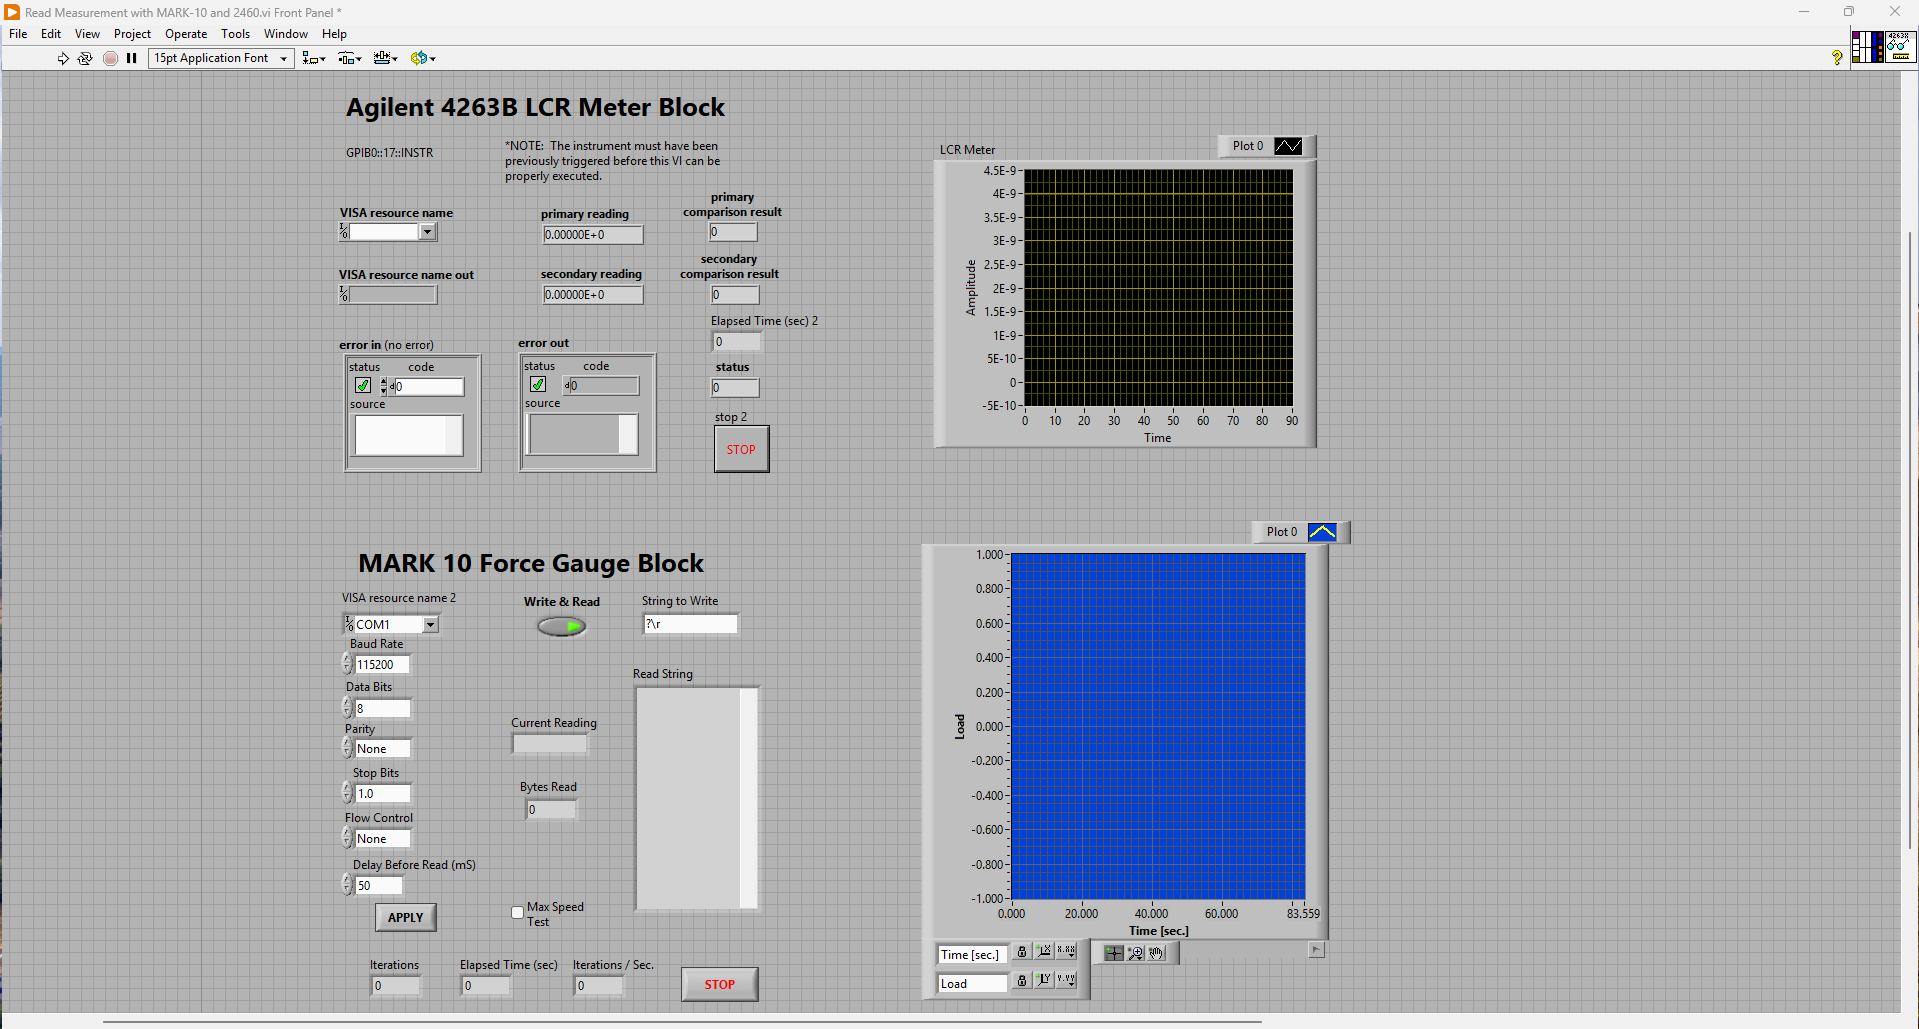
Task: Click the Stop Bits selector arrows
Action: click(x=347, y=793)
